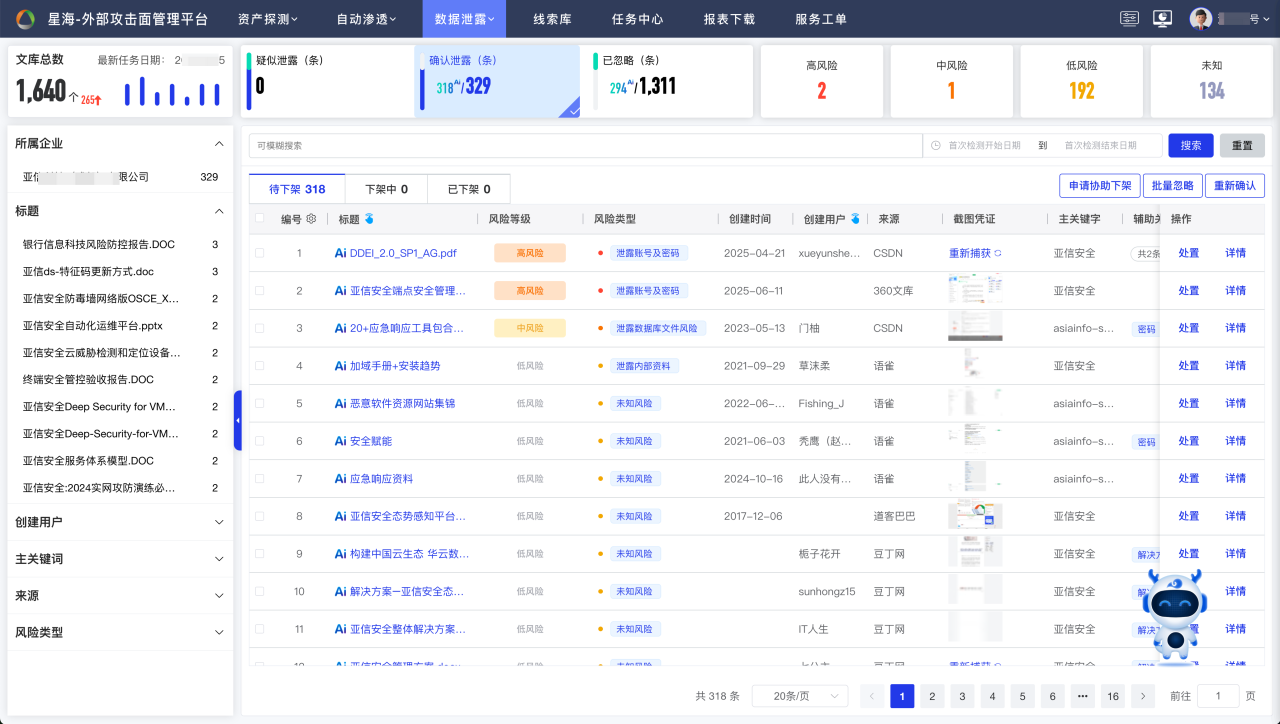1280x724 pixels.
Task: Open the 线索库 menu item
Action: pyautogui.click(x=553, y=19)
